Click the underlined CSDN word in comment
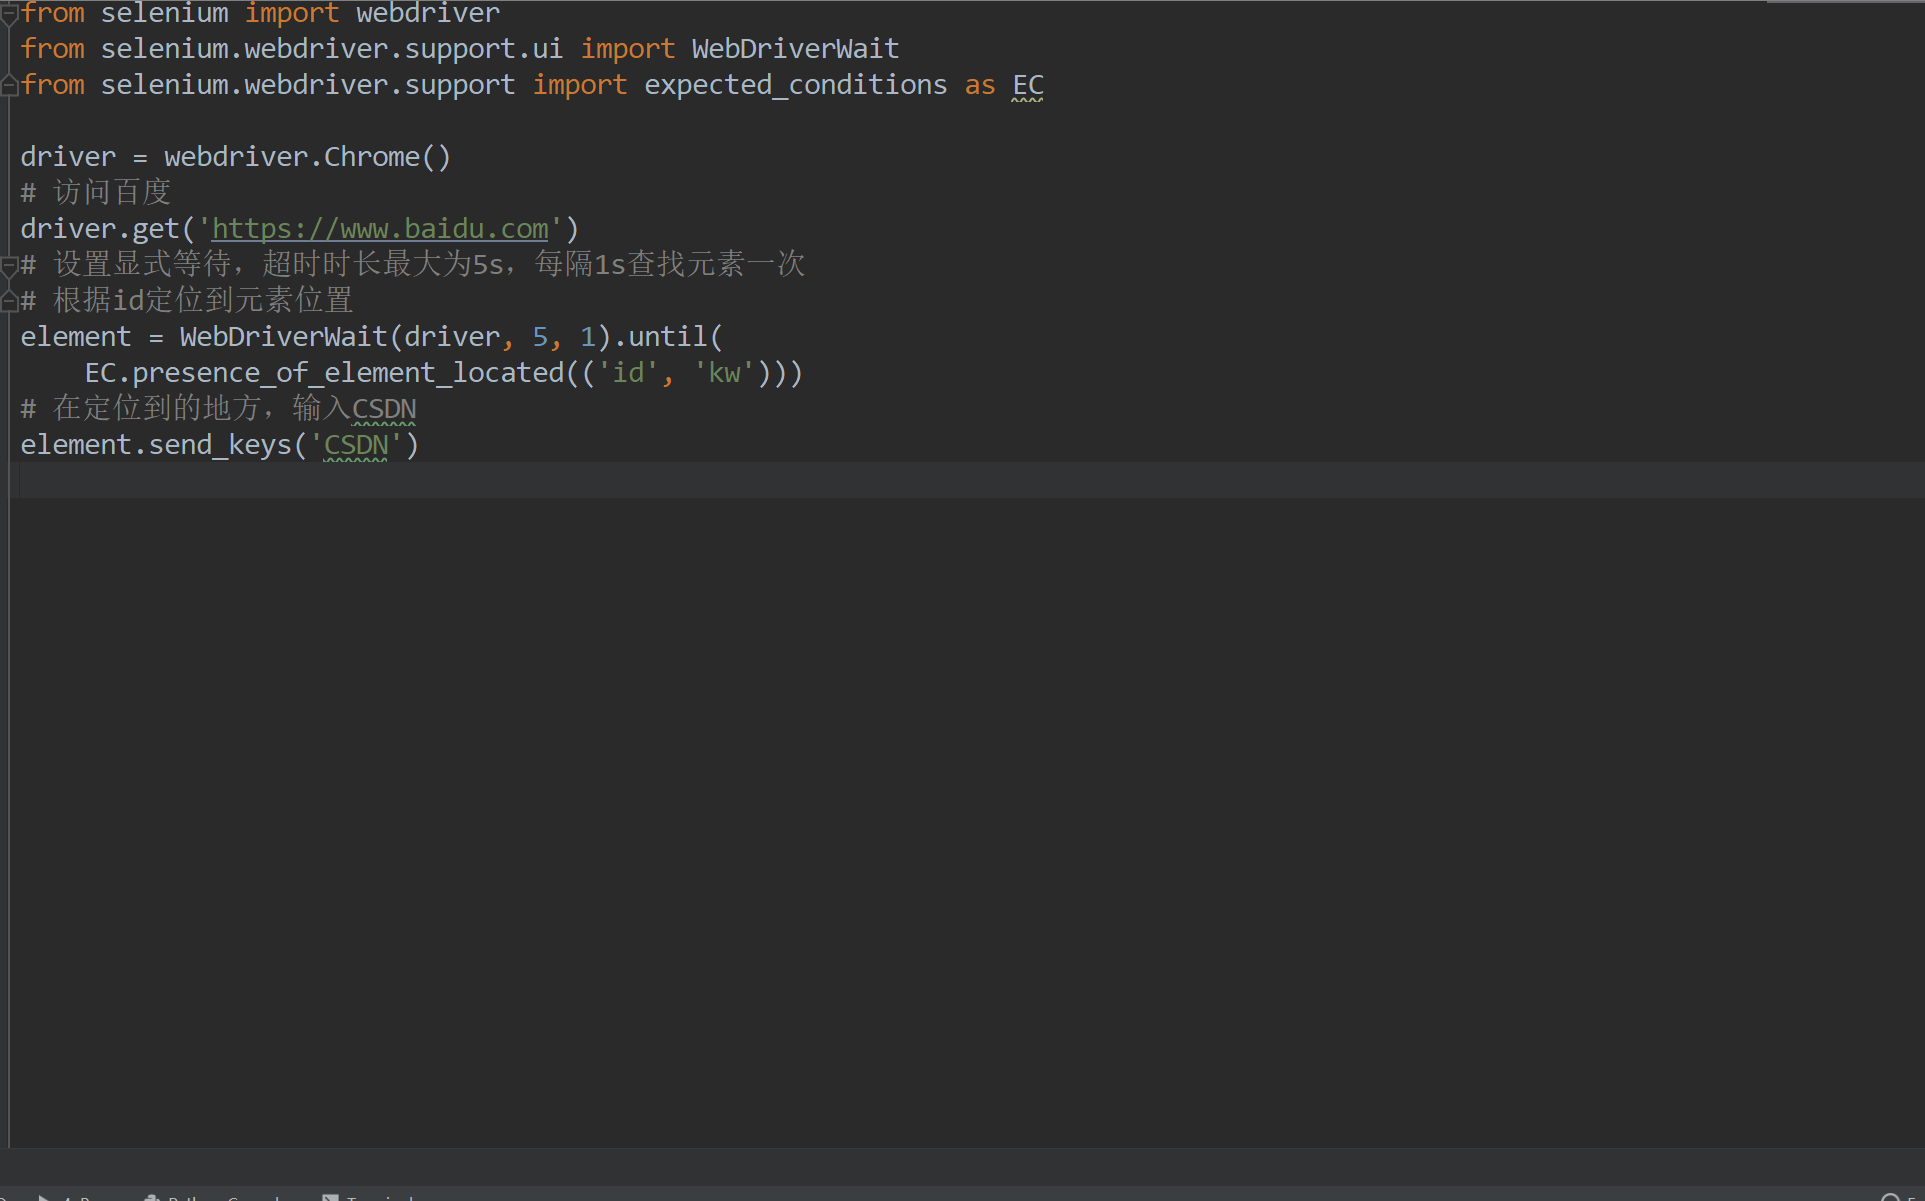The width and height of the screenshot is (1925, 1201). click(384, 409)
